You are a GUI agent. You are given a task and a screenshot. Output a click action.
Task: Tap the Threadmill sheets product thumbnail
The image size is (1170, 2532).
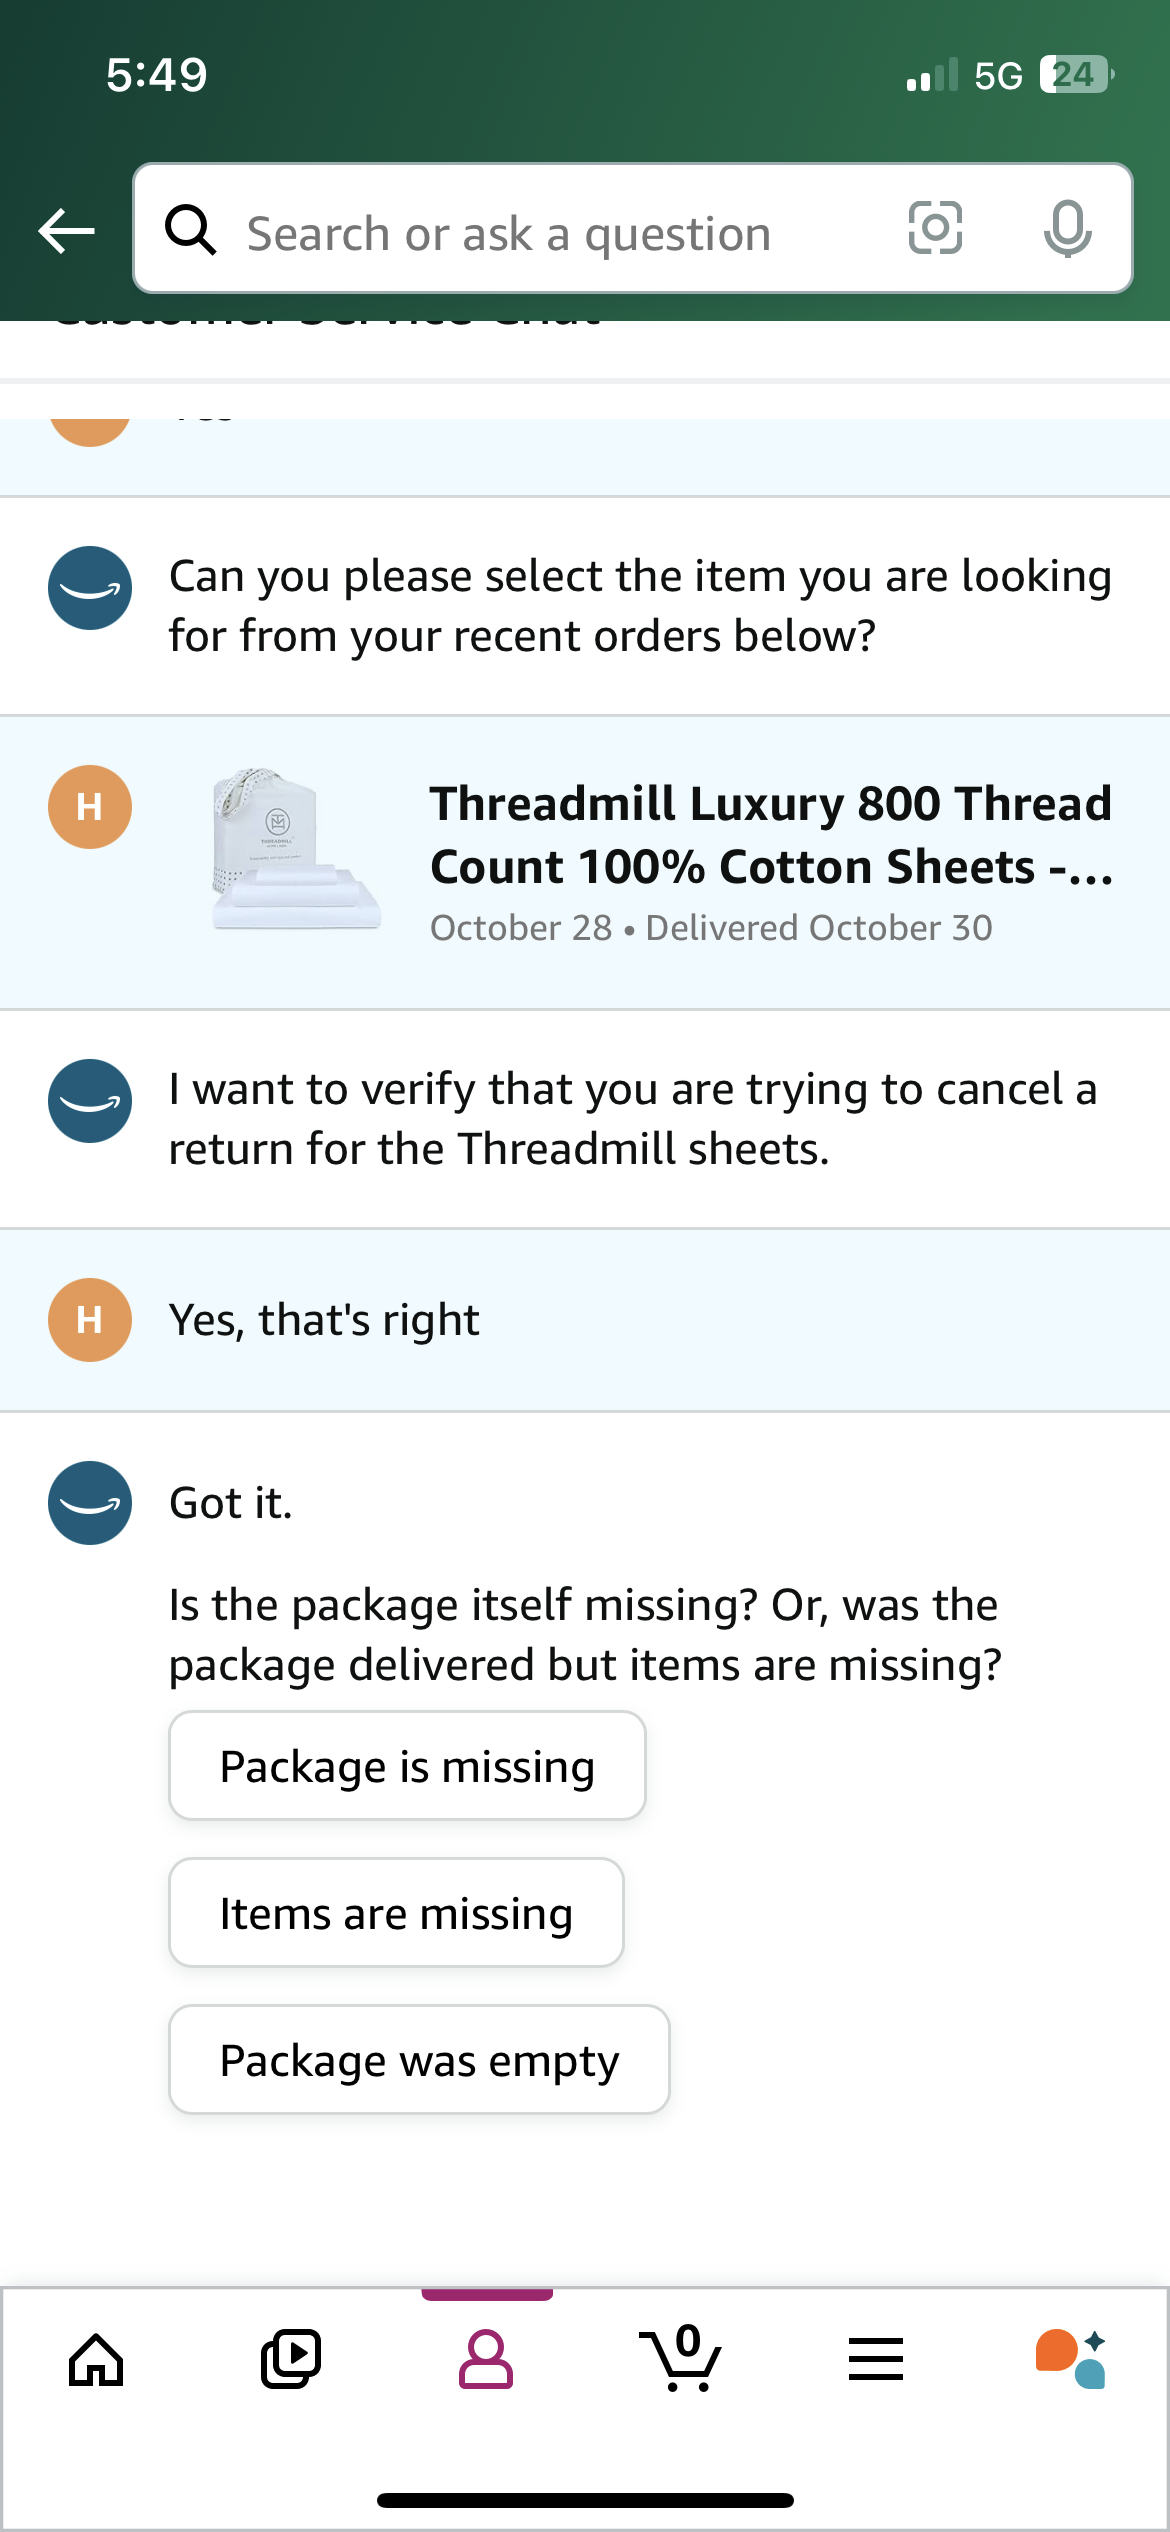pyautogui.click(x=296, y=850)
